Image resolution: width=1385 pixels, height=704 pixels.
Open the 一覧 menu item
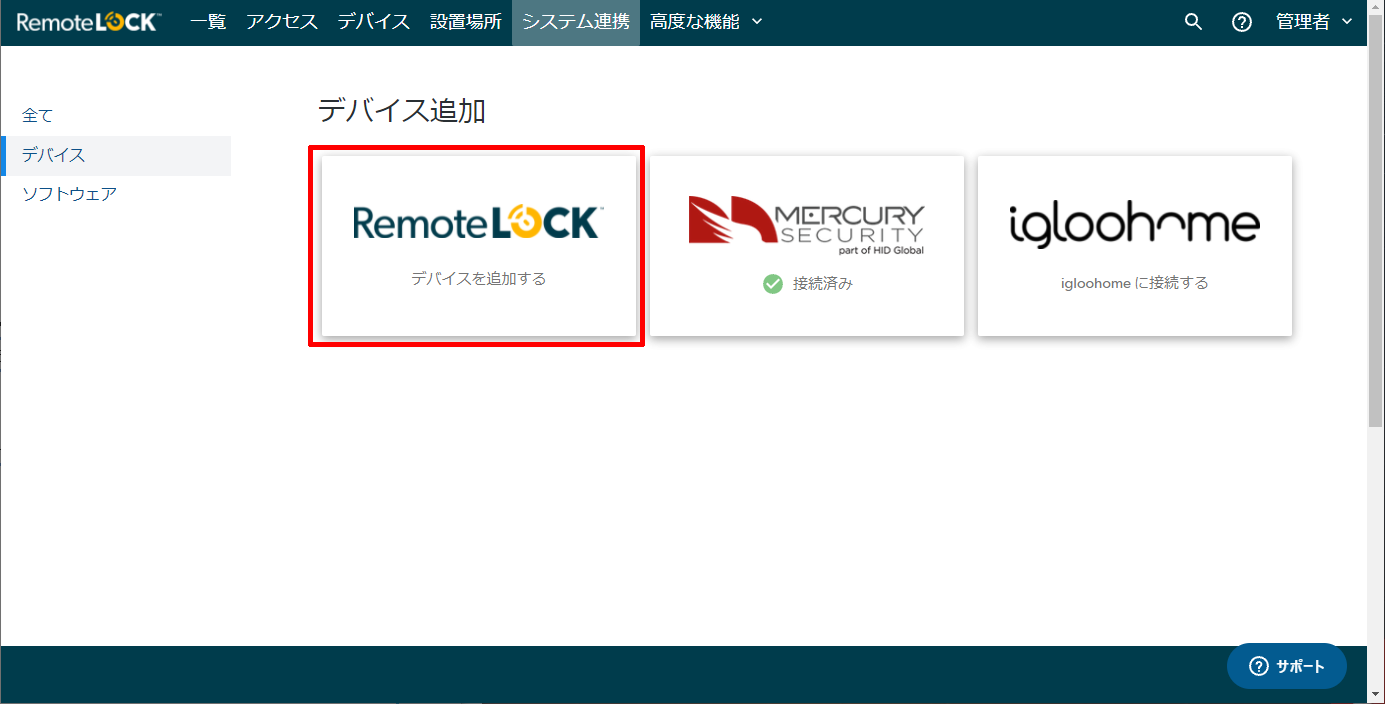[x=208, y=22]
